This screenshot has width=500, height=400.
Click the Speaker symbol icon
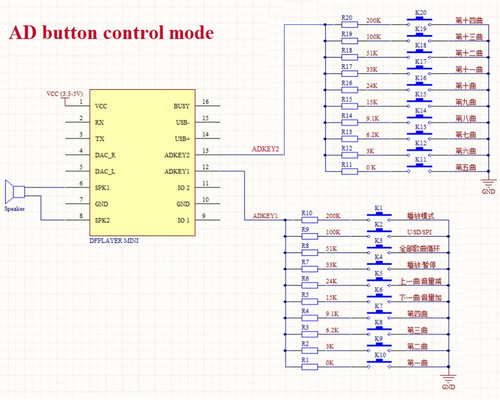point(15,192)
